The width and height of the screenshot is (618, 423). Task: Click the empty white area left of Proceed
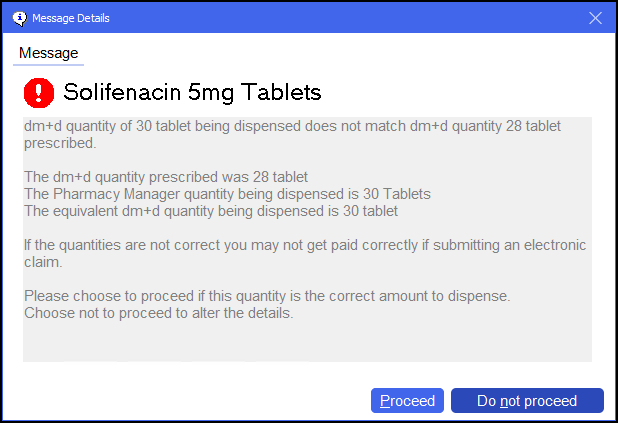[x=190, y=401]
